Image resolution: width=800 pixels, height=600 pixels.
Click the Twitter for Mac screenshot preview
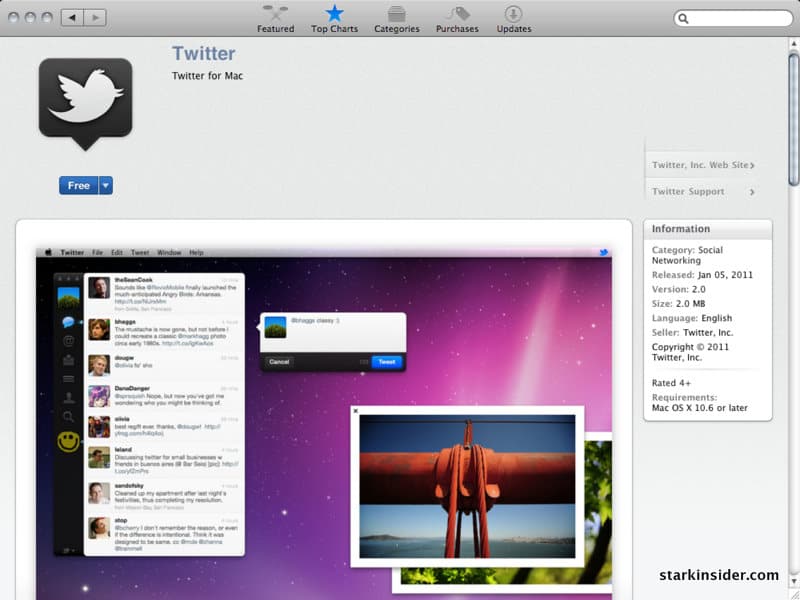324,420
